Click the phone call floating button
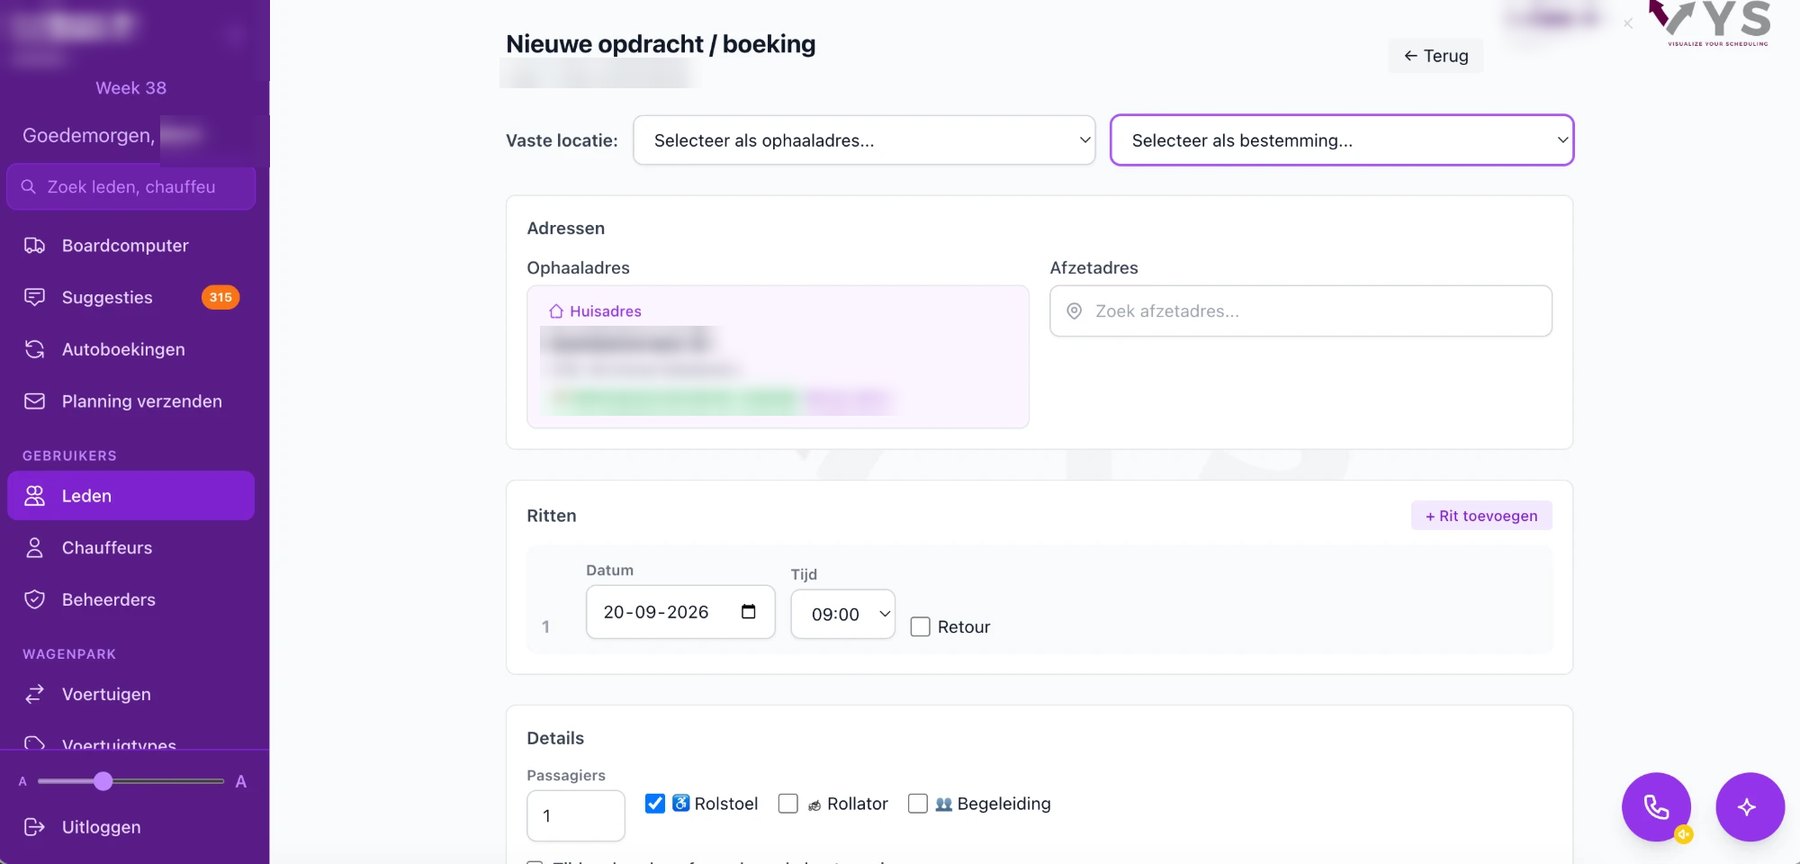 [x=1656, y=807]
